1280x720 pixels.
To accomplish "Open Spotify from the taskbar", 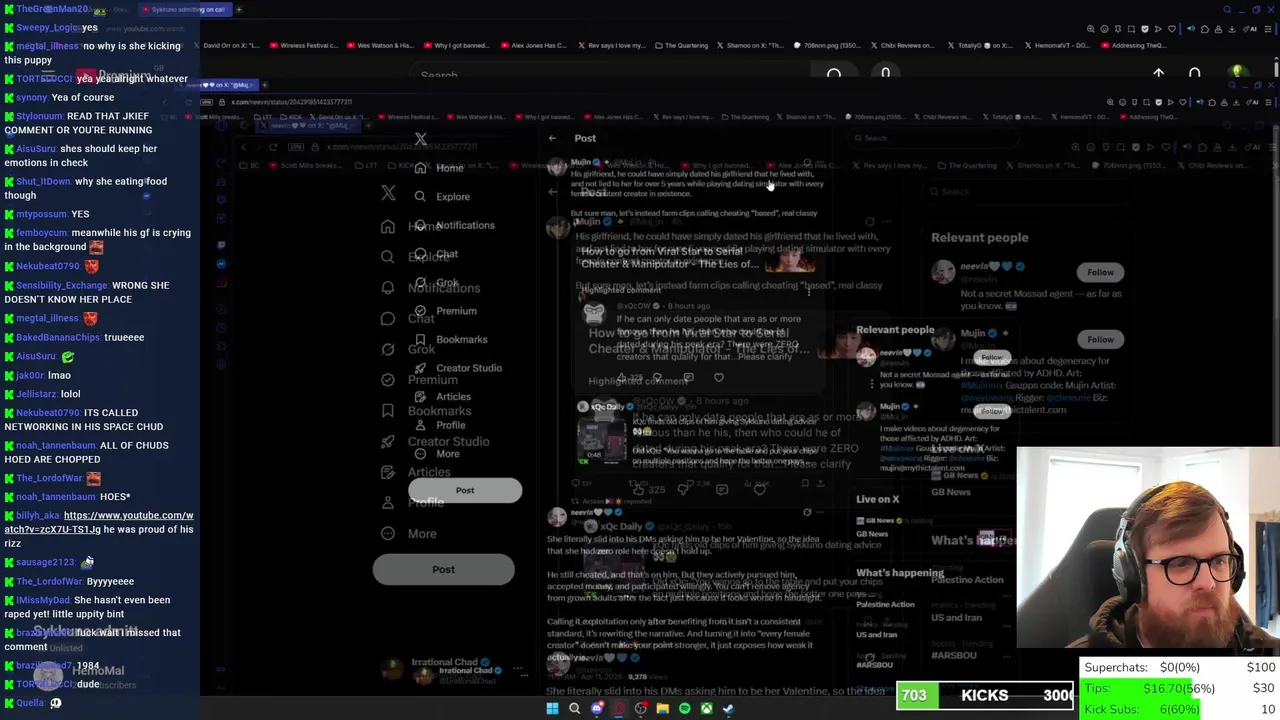I will coord(684,709).
